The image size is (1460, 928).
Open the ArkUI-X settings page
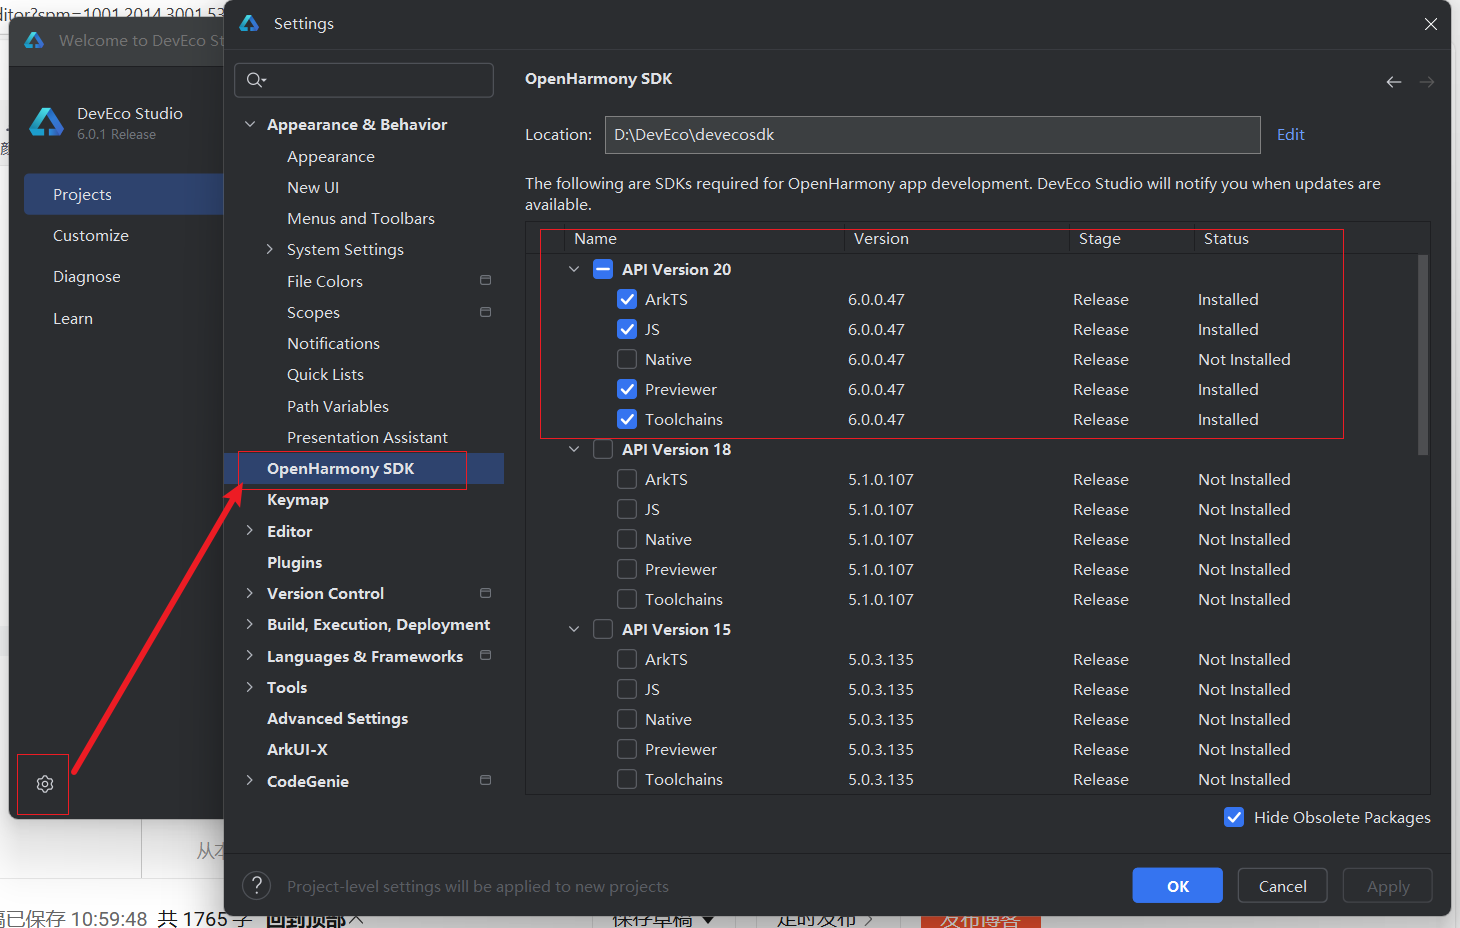click(x=297, y=749)
